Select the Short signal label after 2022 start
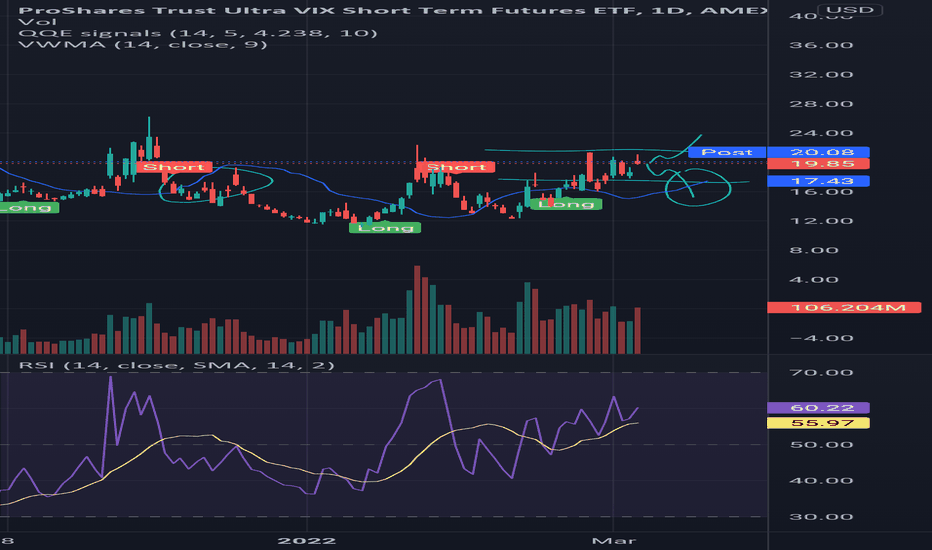The image size is (932, 550). coord(456,167)
